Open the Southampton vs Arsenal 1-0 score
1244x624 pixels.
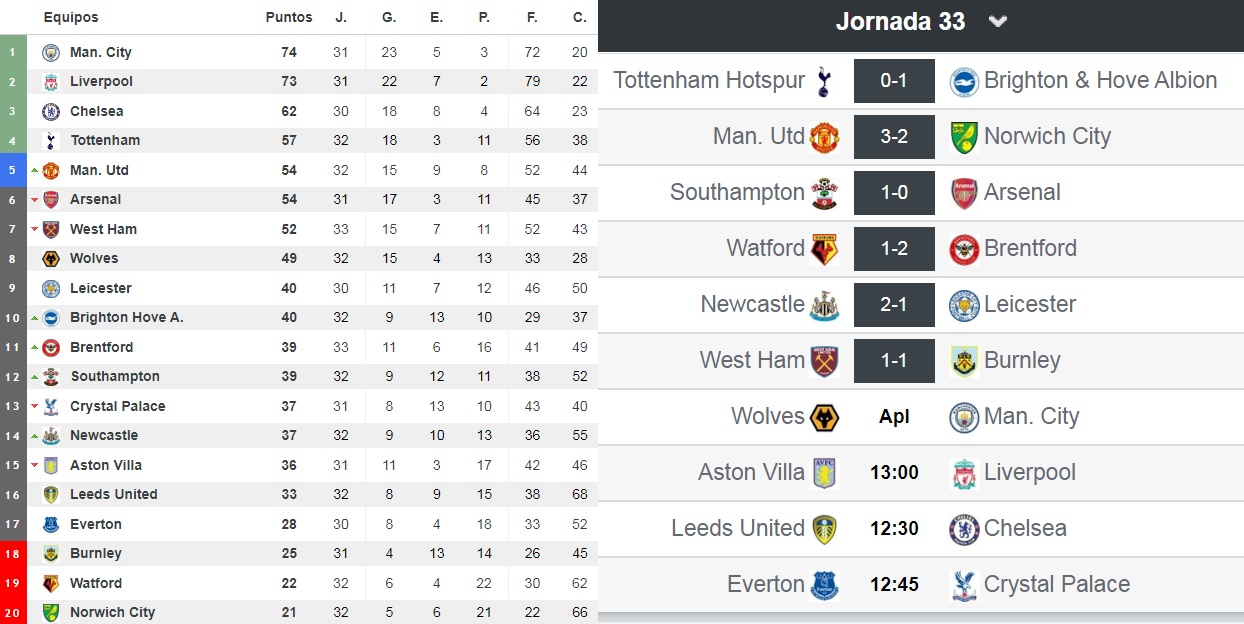coord(894,193)
